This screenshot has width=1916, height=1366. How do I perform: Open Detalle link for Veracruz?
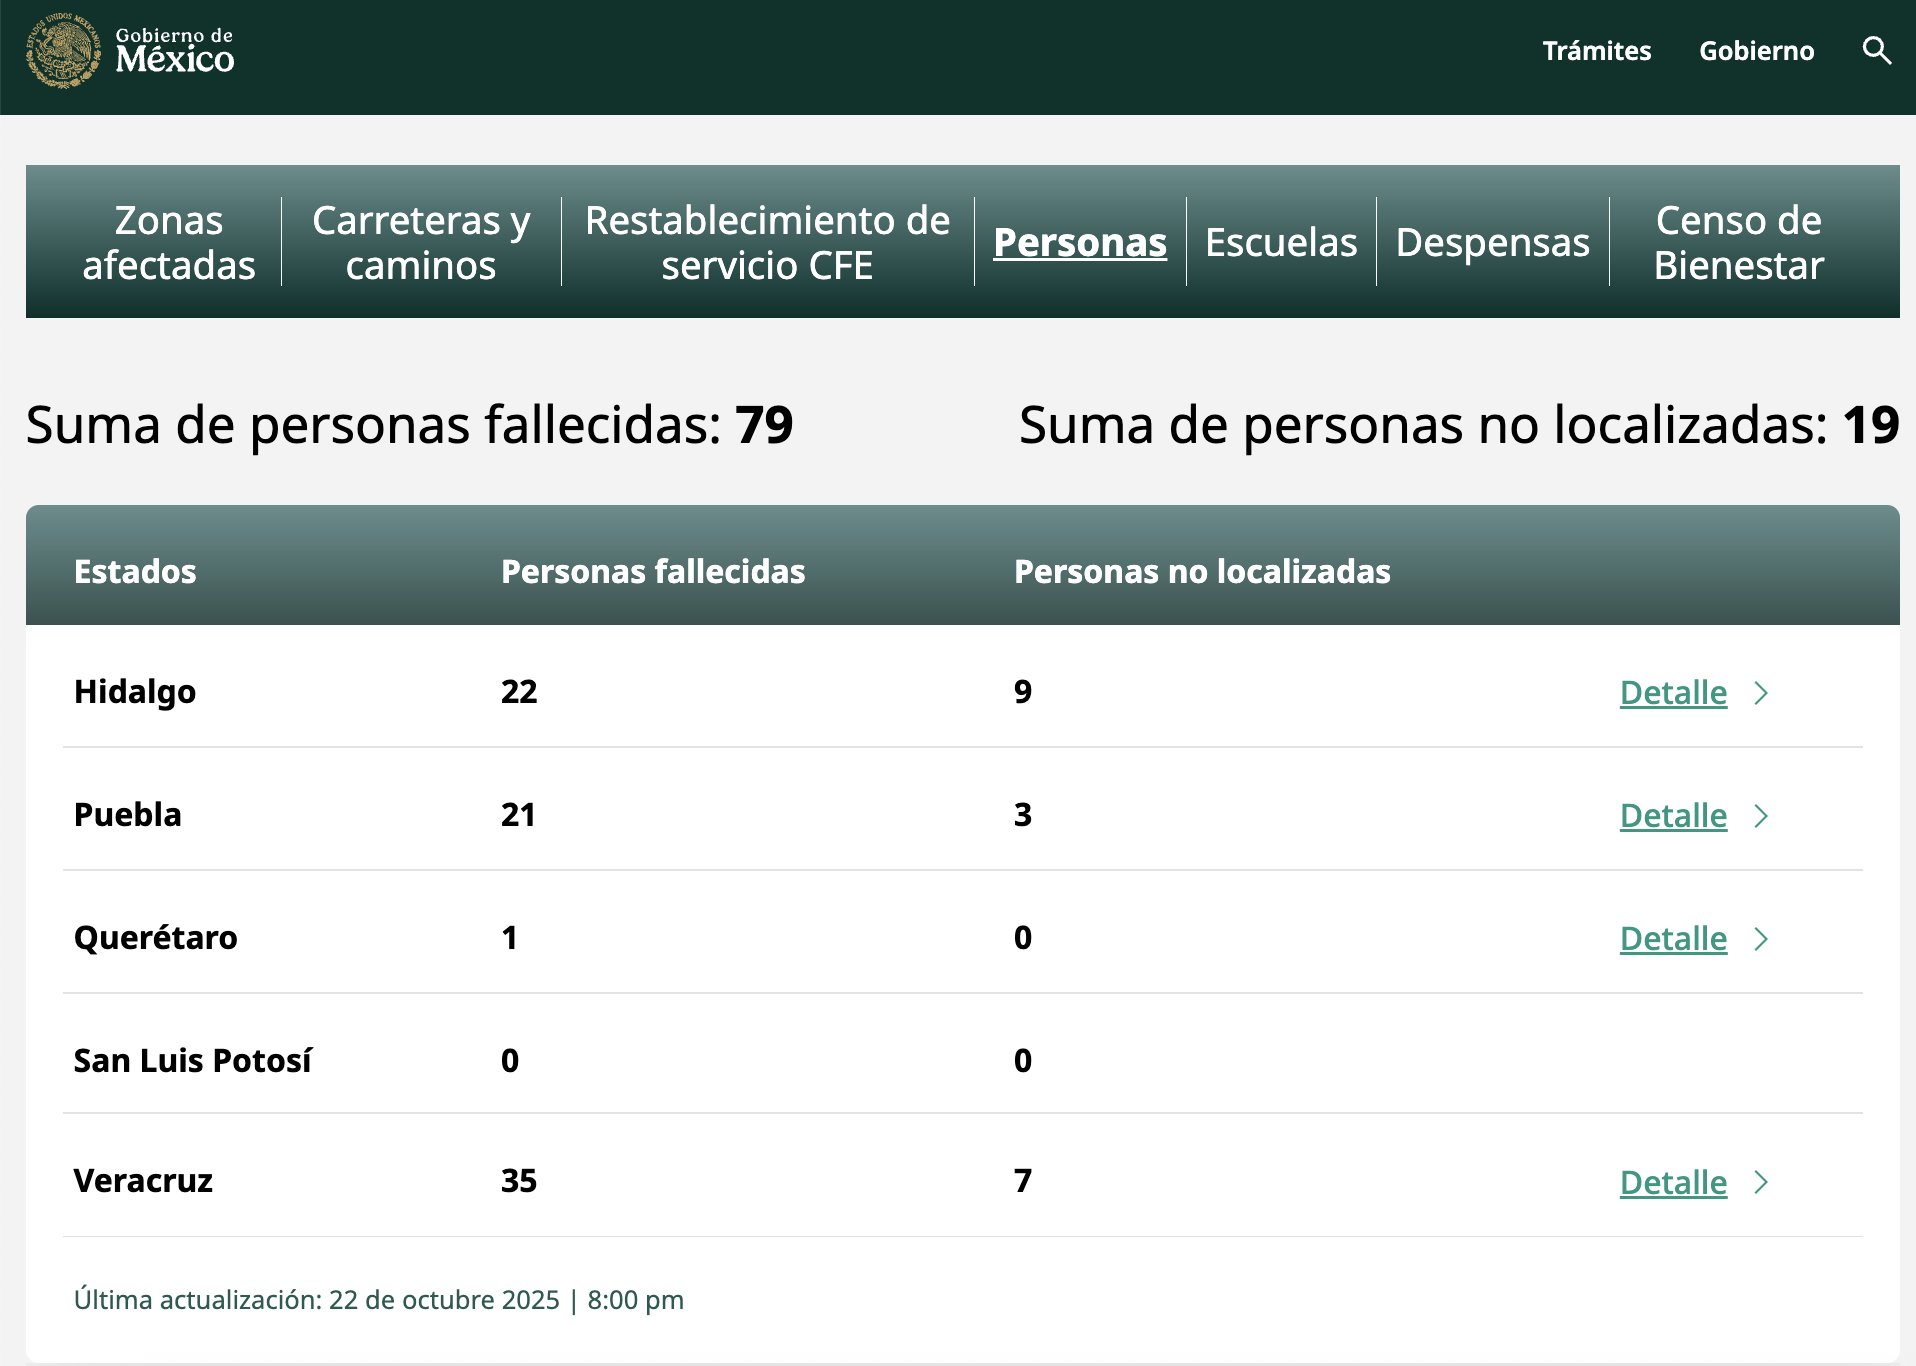[1673, 1182]
